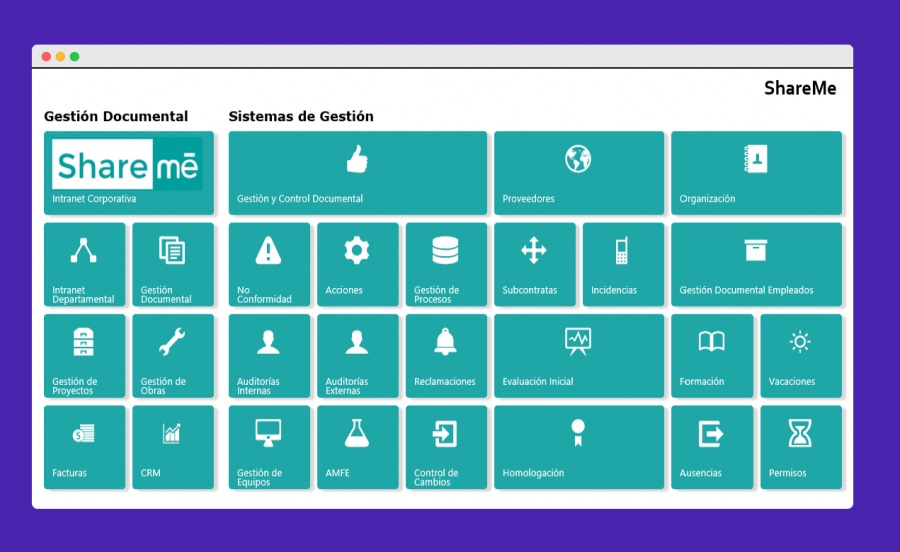Open the Gestión de Procesos database icon
Screen dimensions: 900x552
[445, 250]
